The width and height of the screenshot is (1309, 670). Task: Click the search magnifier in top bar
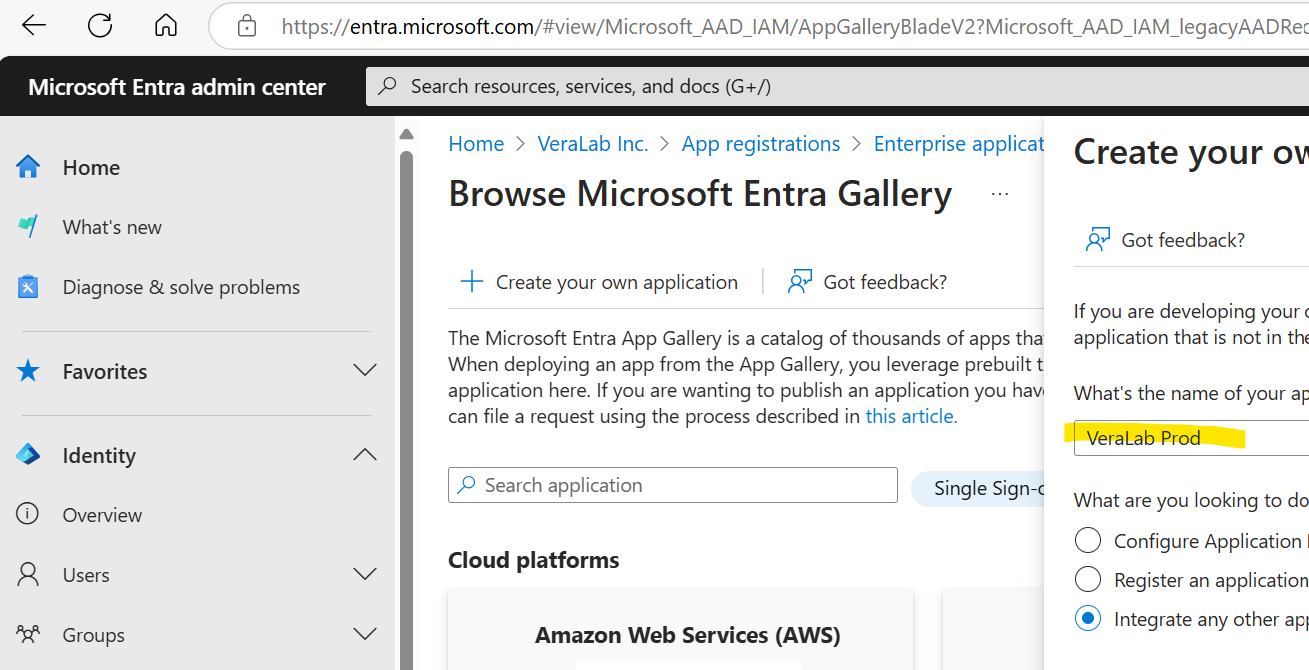(388, 86)
